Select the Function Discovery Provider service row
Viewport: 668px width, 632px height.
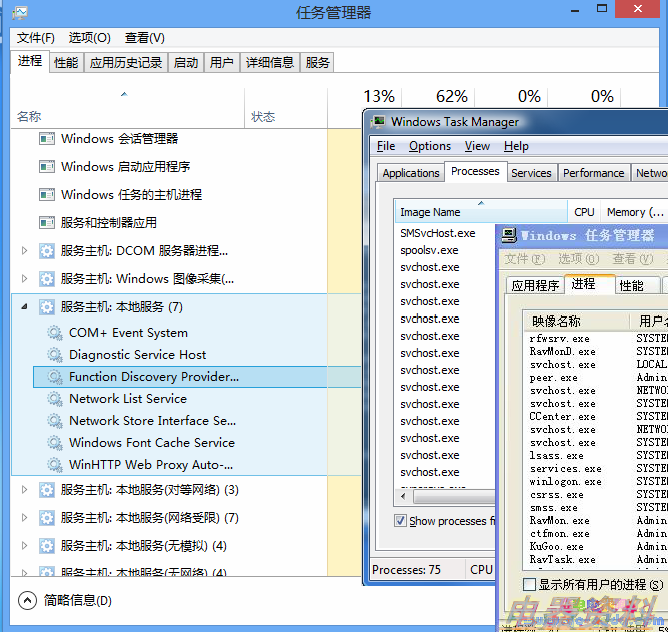pos(153,377)
